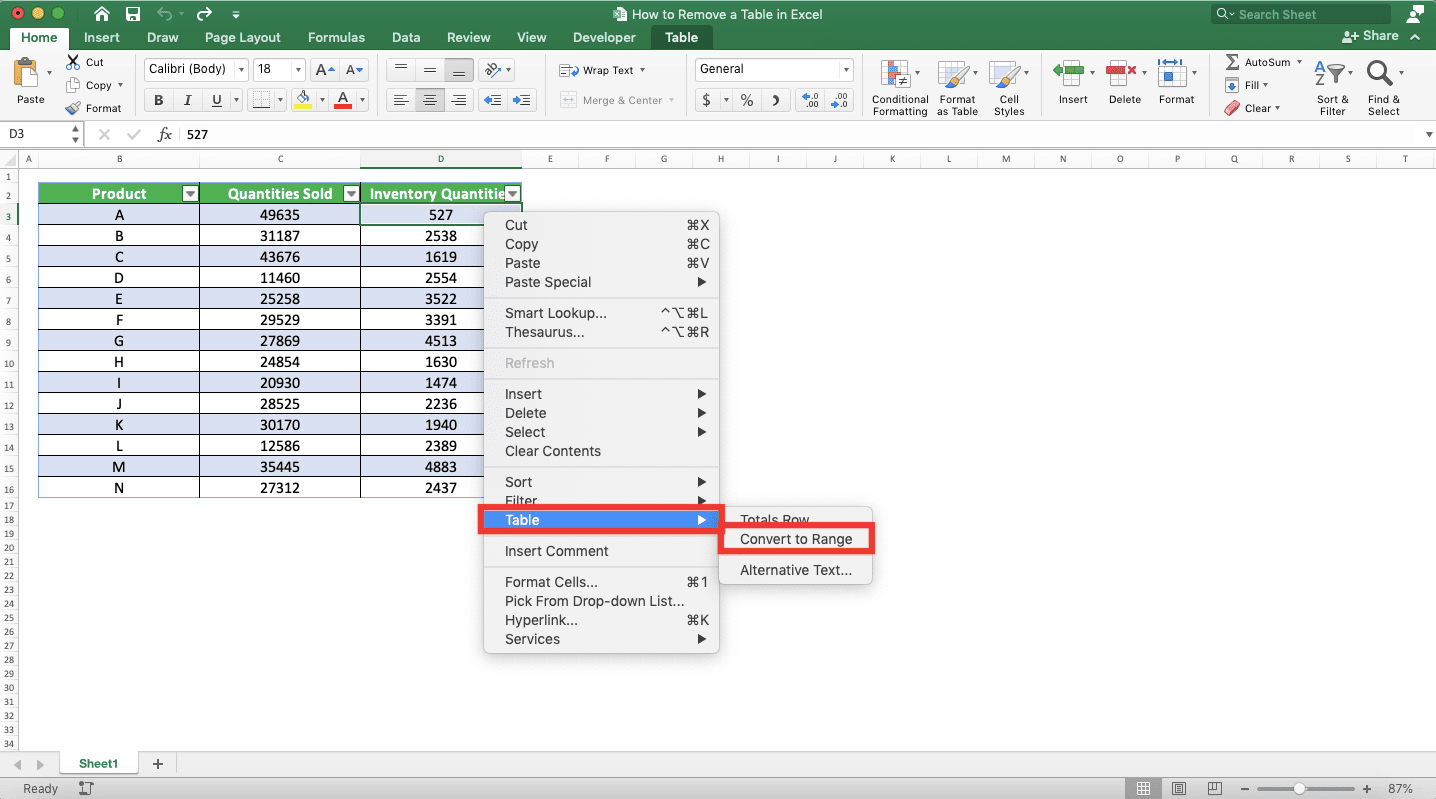
Task: Apply the Percent Style number format
Action: click(745, 101)
